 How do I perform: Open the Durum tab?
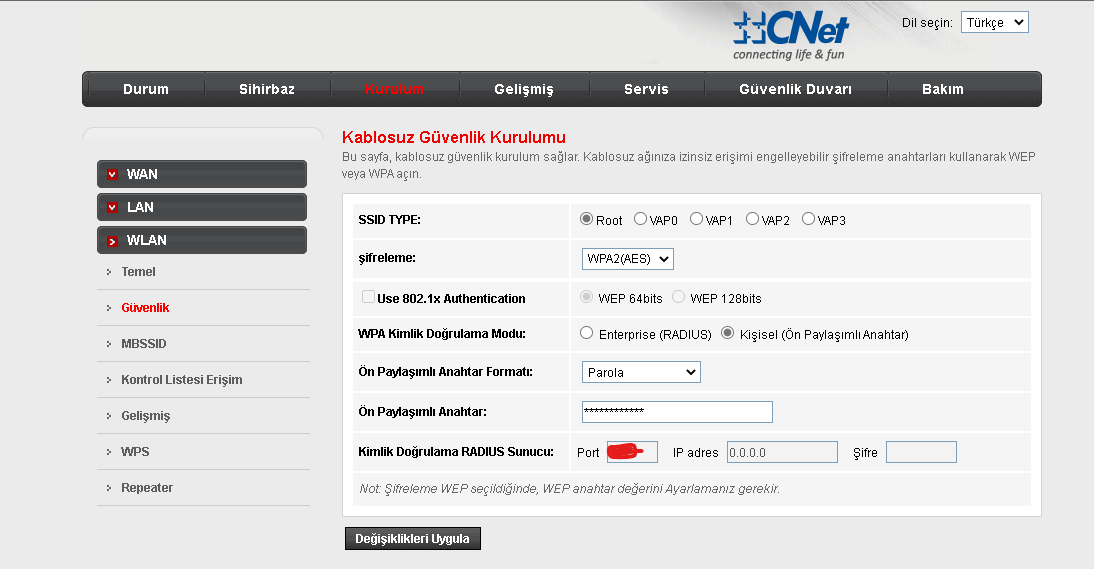pos(145,89)
